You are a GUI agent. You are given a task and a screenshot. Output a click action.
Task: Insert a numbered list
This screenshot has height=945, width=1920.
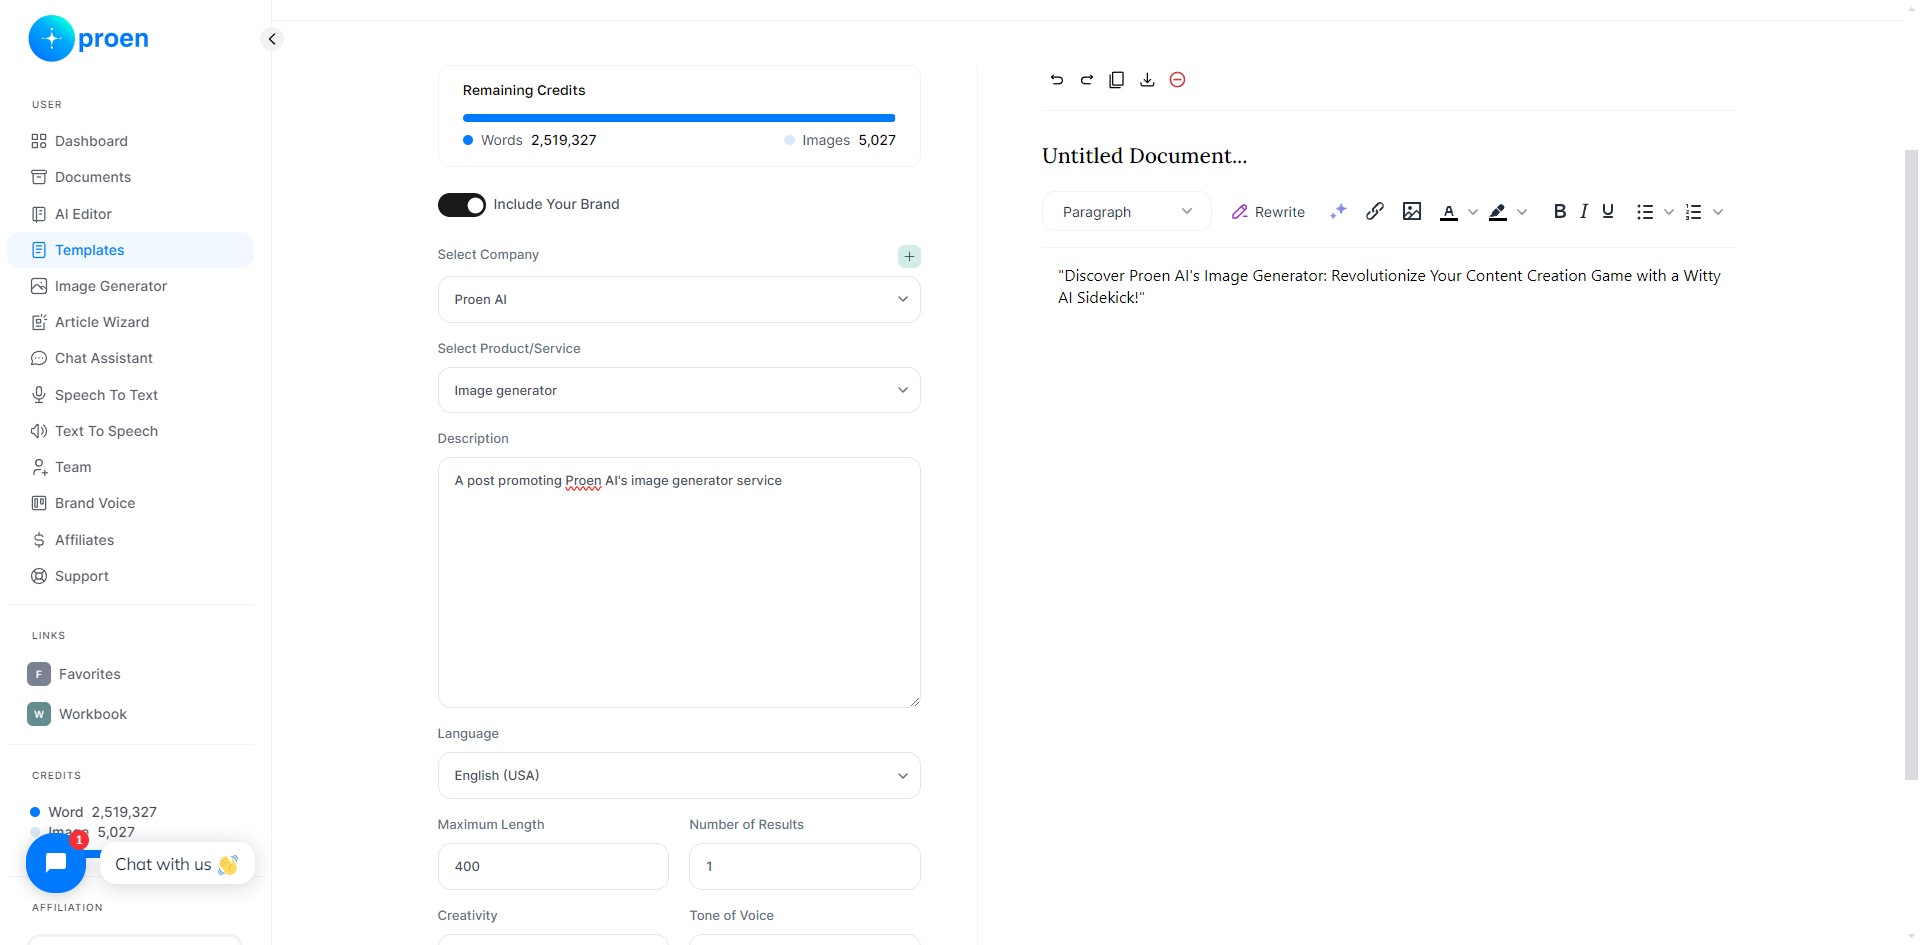[1693, 212]
